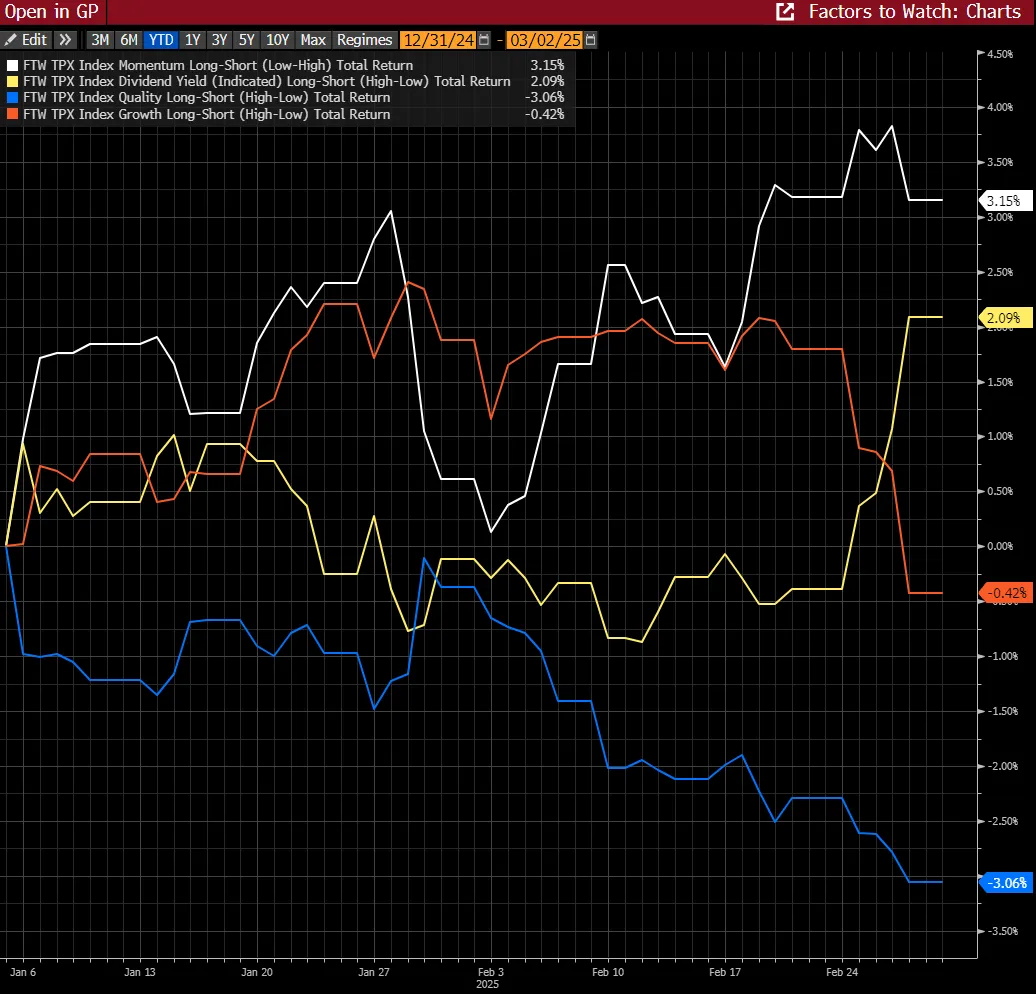The height and width of the screenshot is (994, 1036).
Task: Choose the 1Y range tab
Action: pos(192,40)
